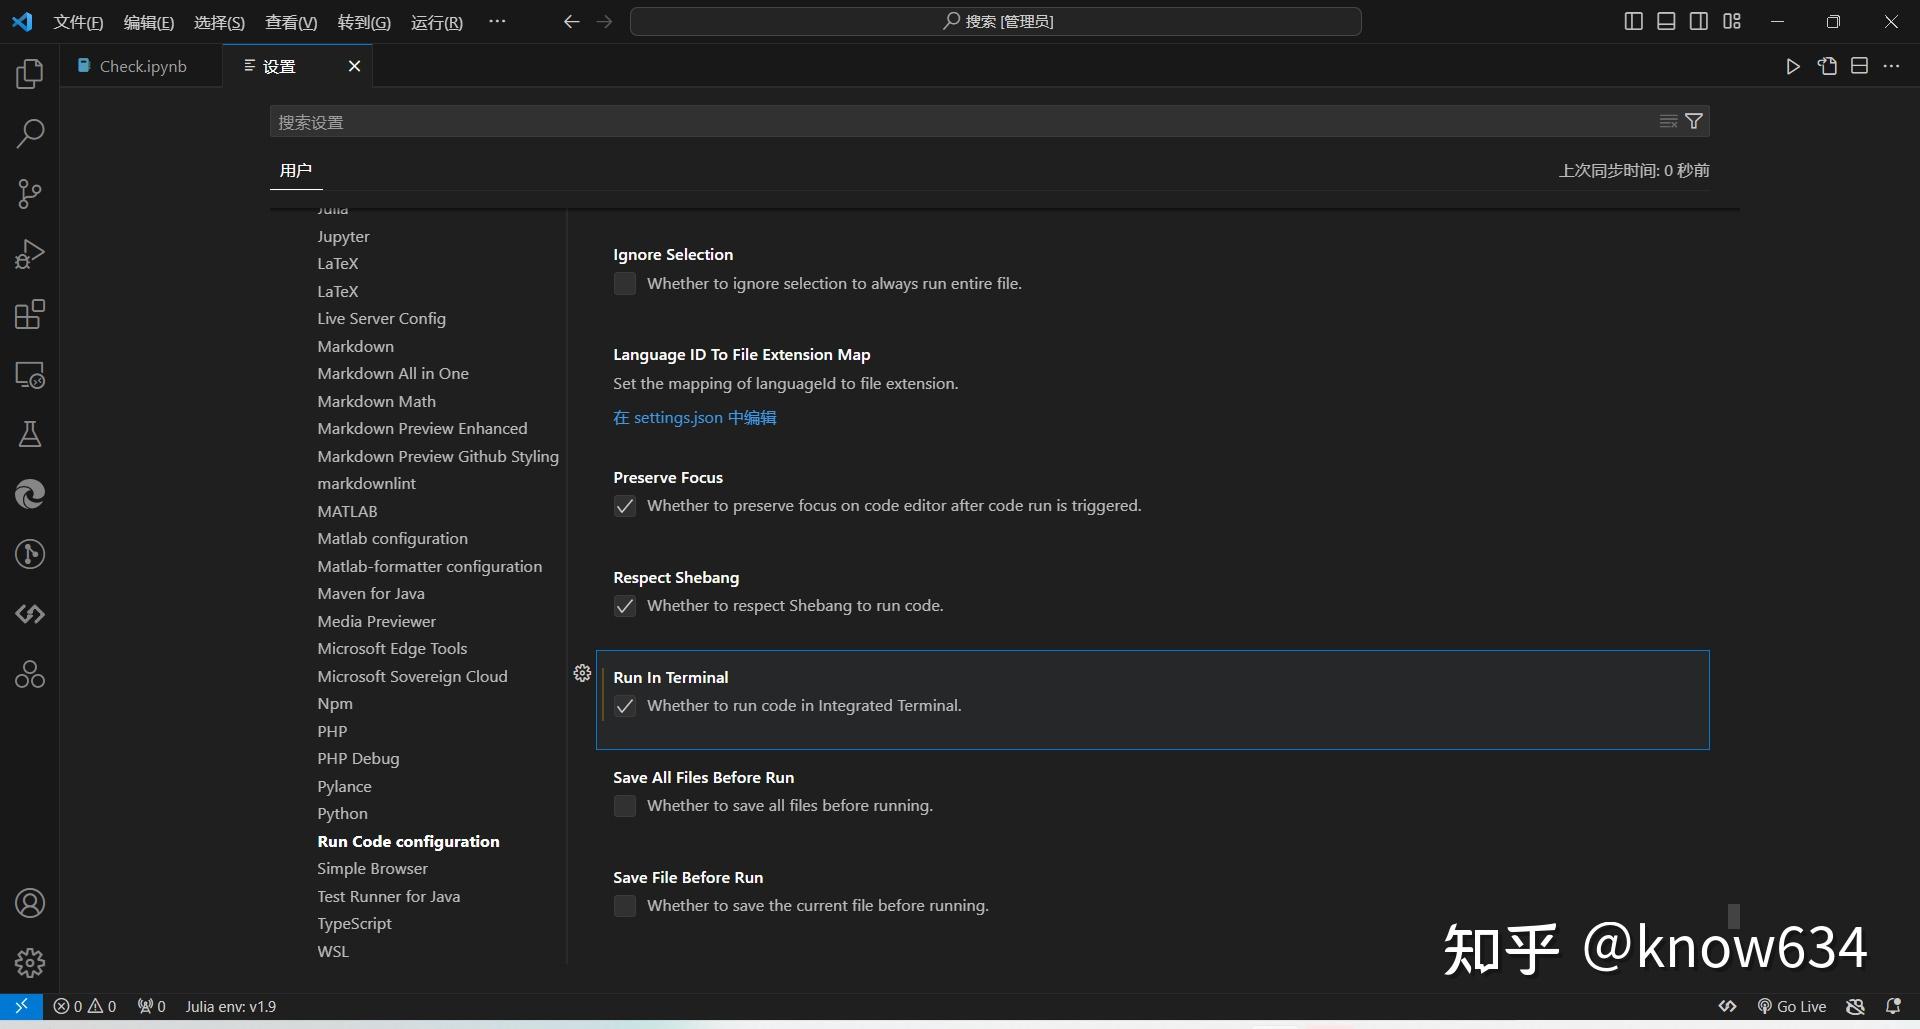Open the Source Control view
Image resolution: width=1920 pixels, height=1029 pixels.
tap(30, 194)
